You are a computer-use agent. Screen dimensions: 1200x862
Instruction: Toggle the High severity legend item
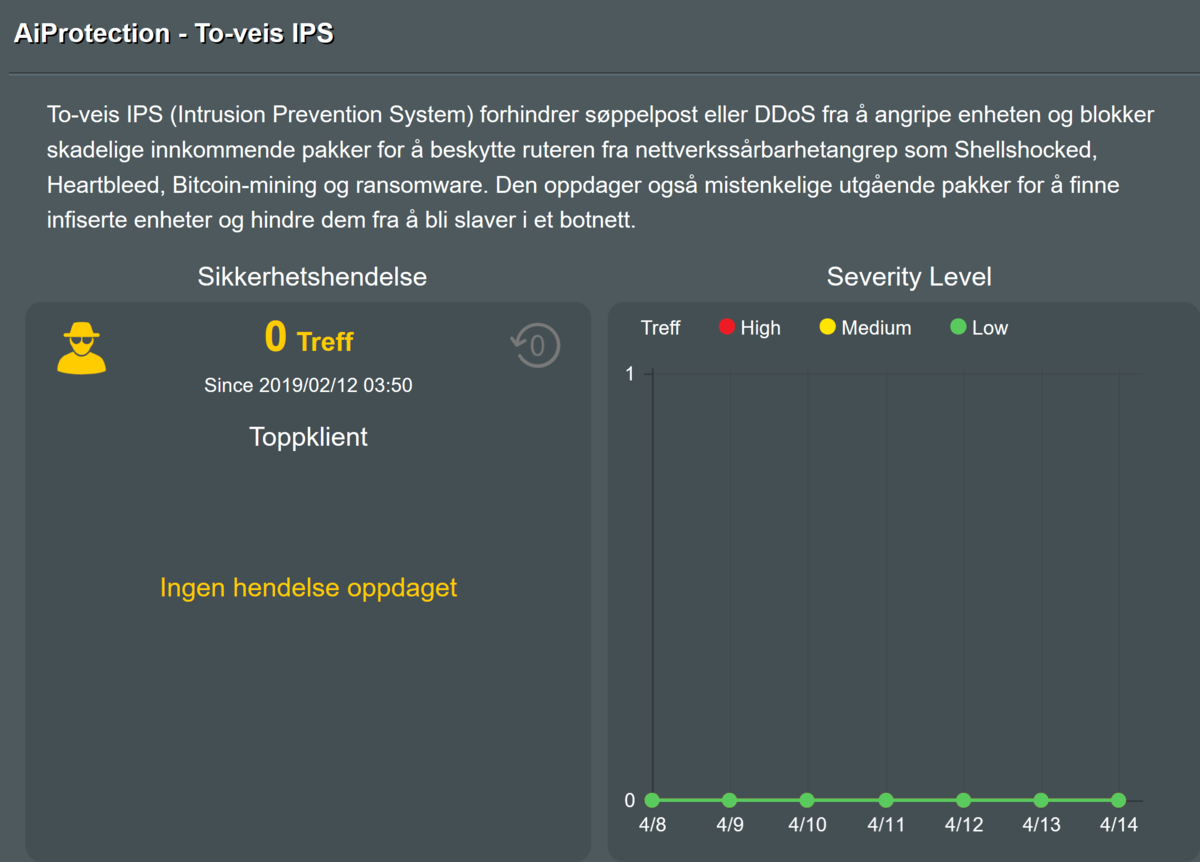(750, 328)
